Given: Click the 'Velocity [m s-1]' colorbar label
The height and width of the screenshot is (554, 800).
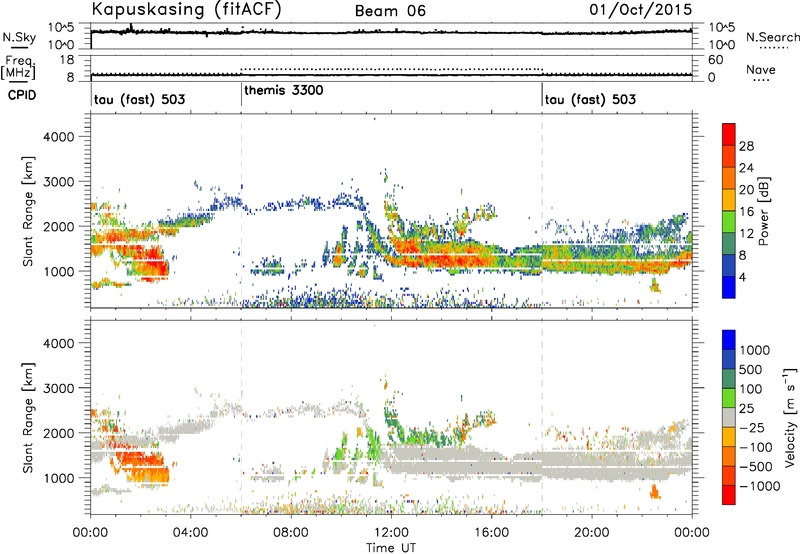Looking at the screenshot, I should click(x=790, y=417).
